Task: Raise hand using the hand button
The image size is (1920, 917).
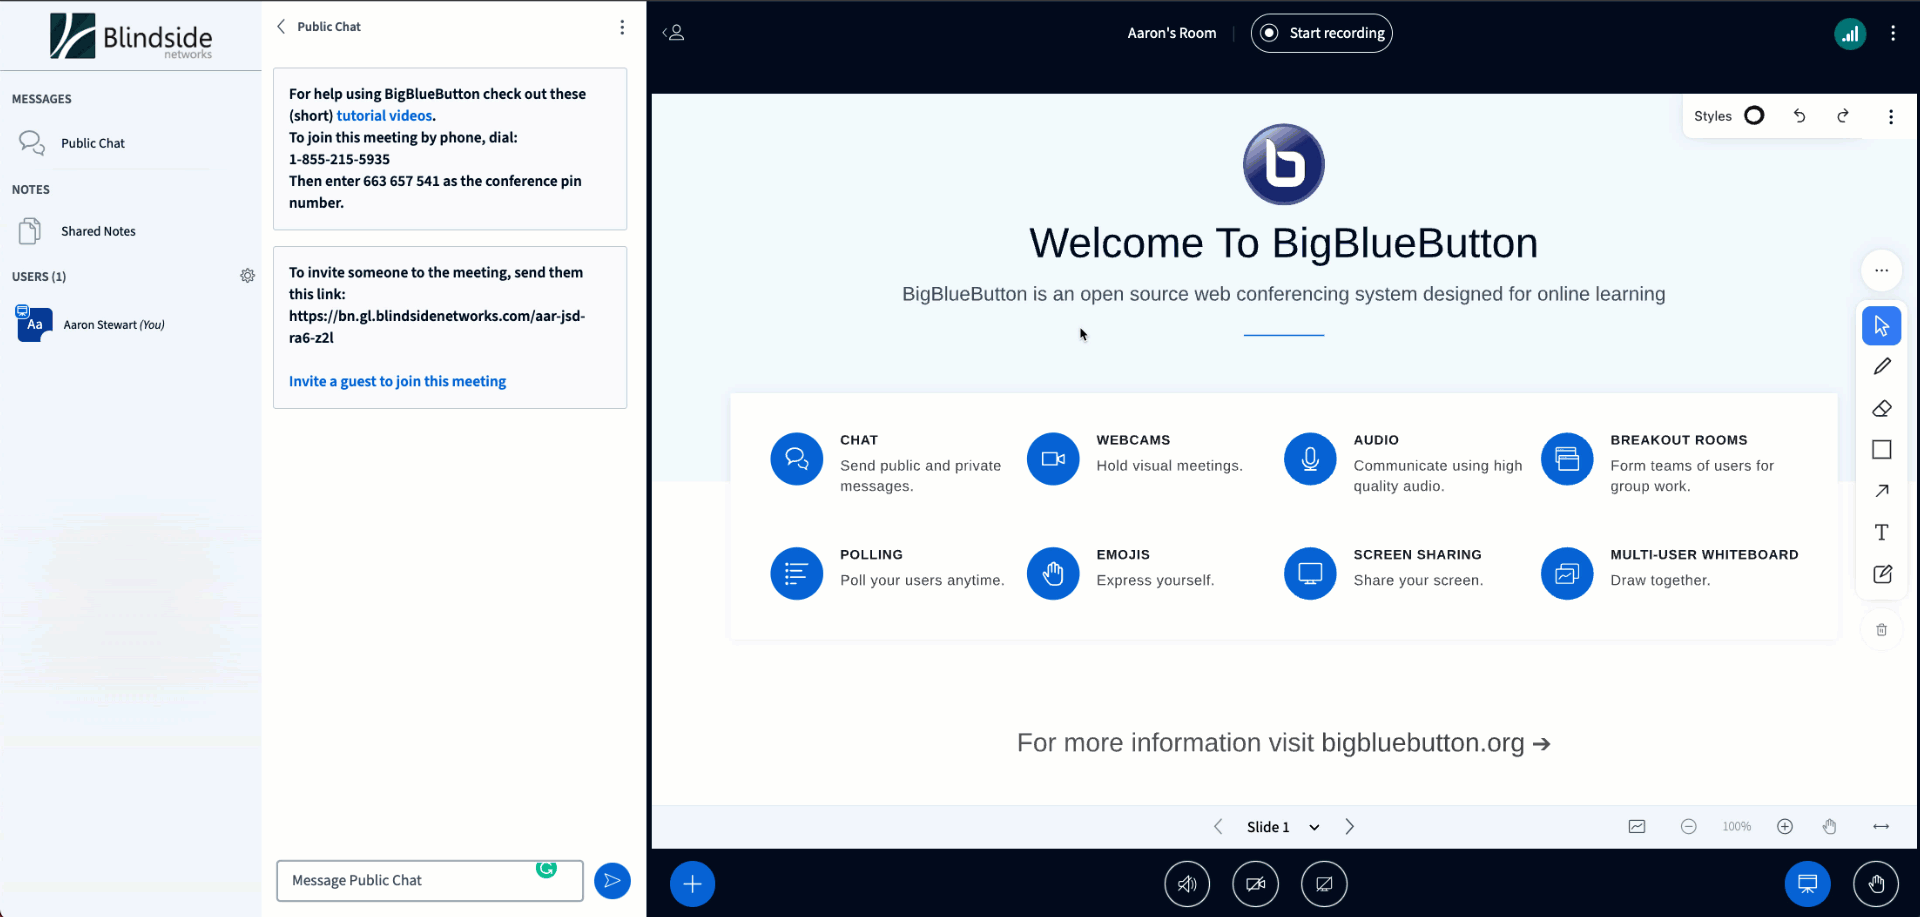Action: coord(1876,884)
